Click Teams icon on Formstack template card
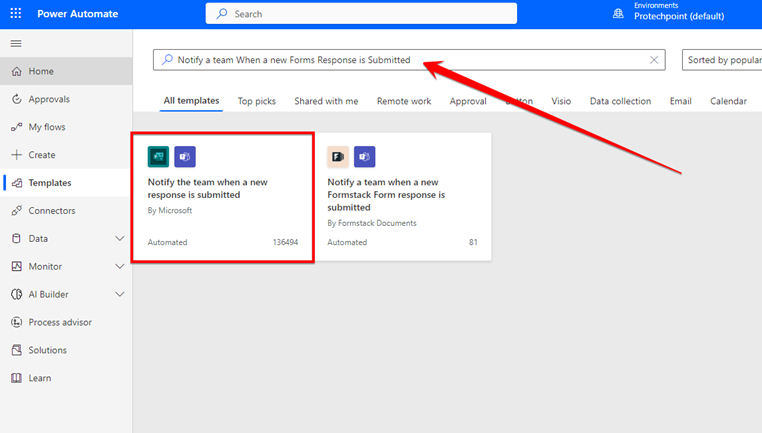Screen dimensions: 762x433 pos(364,156)
